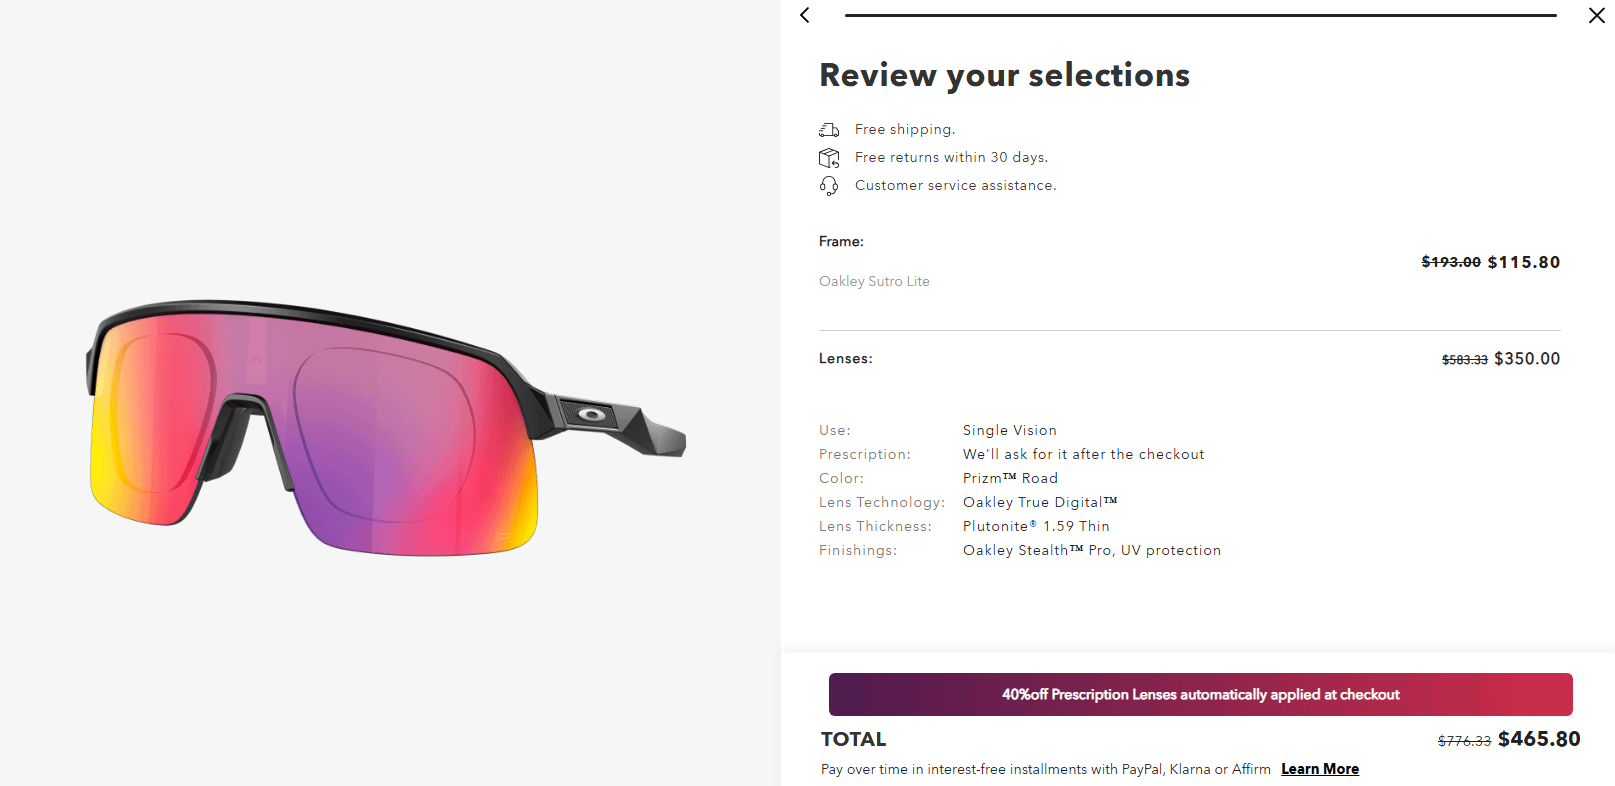
Task: Click the free shipping truck icon
Action: click(829, 130)
